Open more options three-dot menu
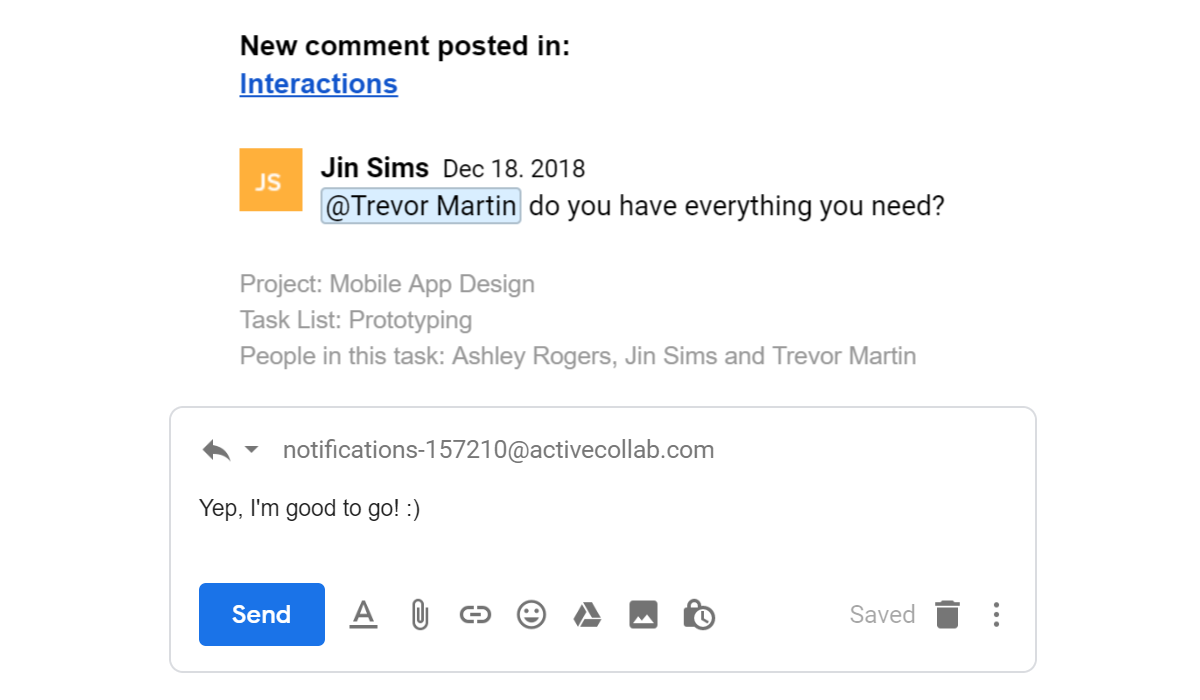 pos(996,614)
